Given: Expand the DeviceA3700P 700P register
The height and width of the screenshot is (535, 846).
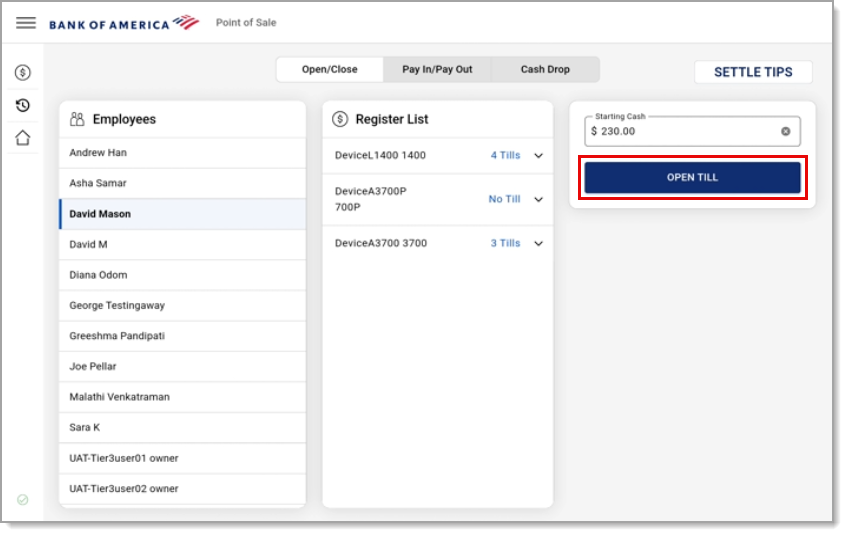Looking at the screenshot, I should [538, 200].
